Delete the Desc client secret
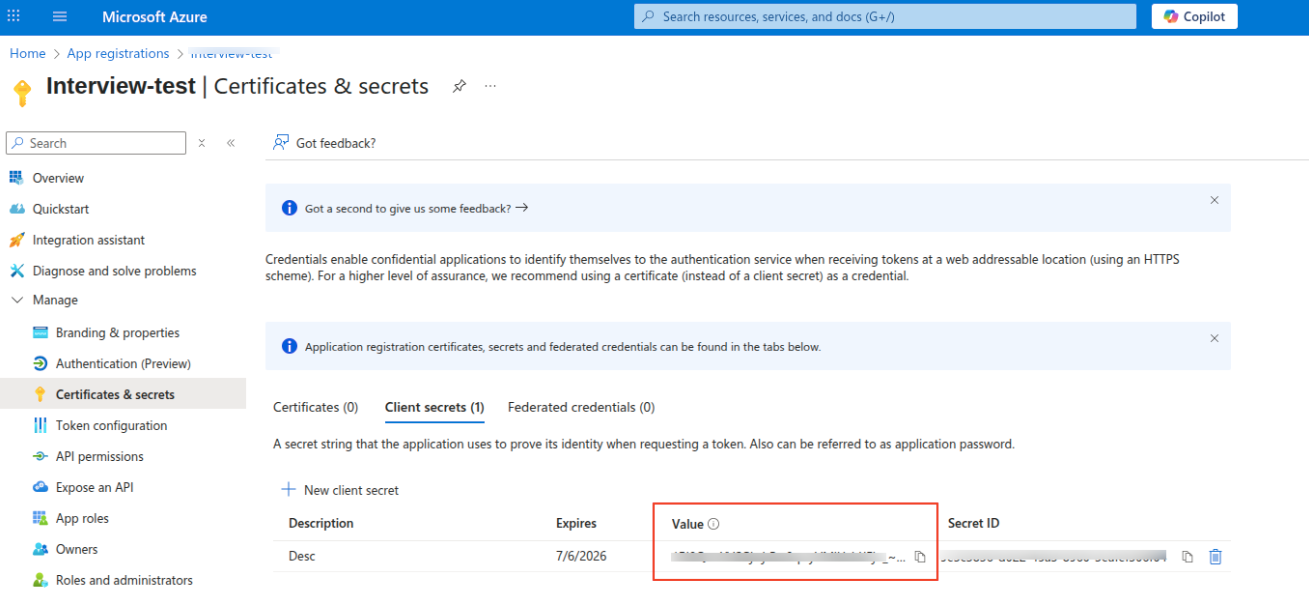Viewport: 1309px width, 600px height. 1215,557
